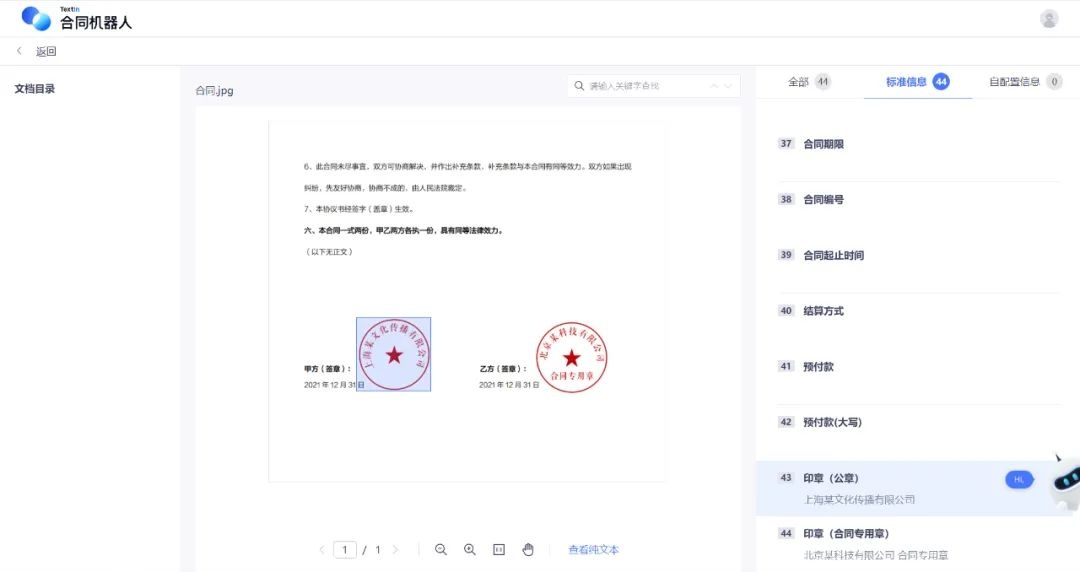Go to previous page chevron
The height and width of the screenshot is (572, 1080).
click(321, 550)
